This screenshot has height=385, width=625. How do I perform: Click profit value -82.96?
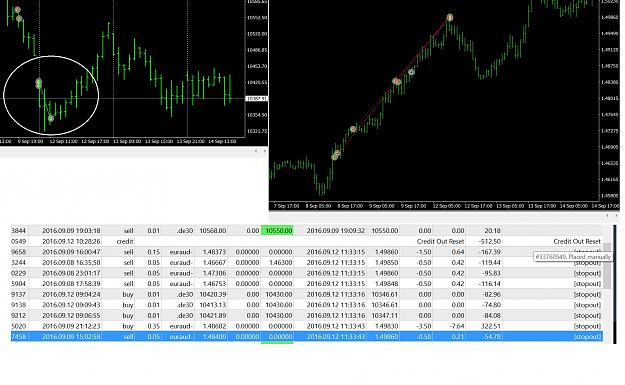491,294
